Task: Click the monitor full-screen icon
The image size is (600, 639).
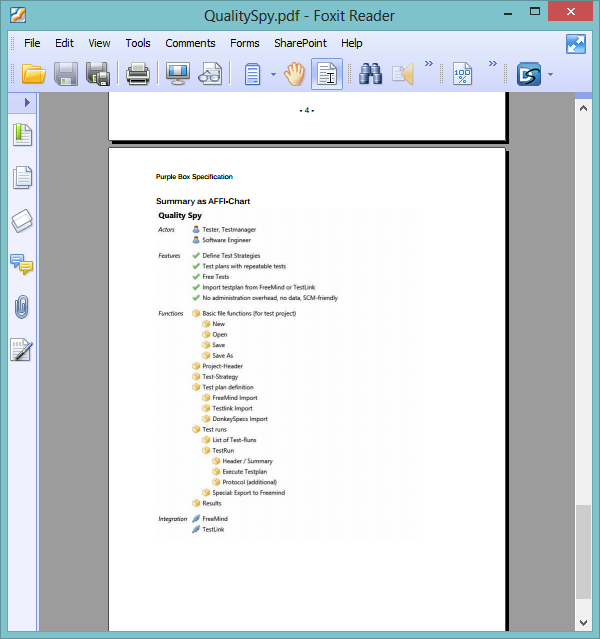Action: [x=178, y=74]
